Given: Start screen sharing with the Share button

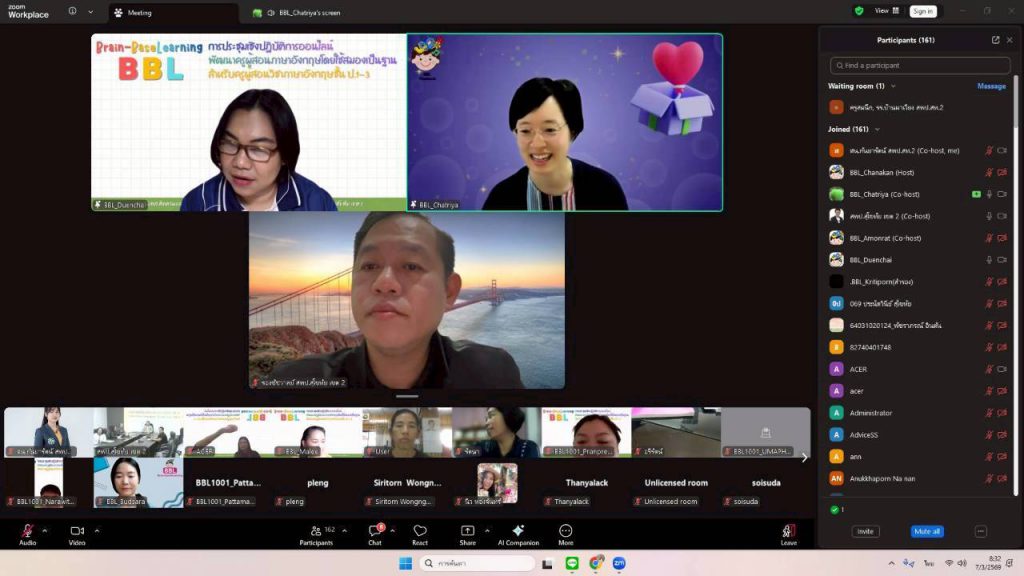Looking at the screenshot, I should click(467, 533).
